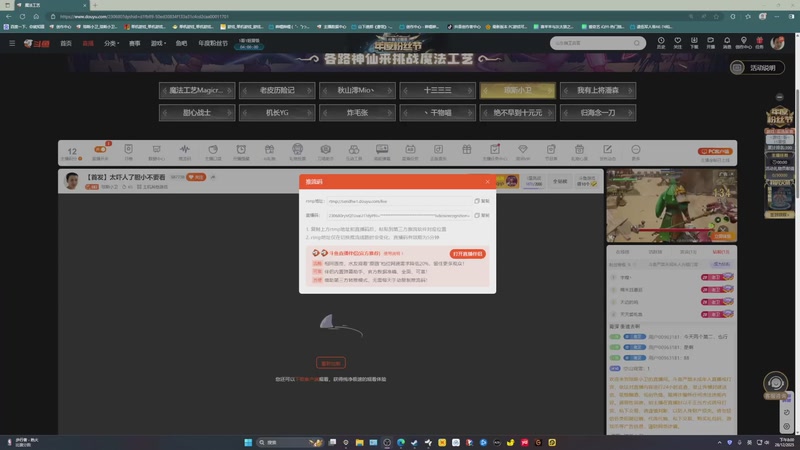Select the 归海念一刀 streamer tab
Image resolution: width=800 pixels, height=450 pixels.
coord(598,113)
